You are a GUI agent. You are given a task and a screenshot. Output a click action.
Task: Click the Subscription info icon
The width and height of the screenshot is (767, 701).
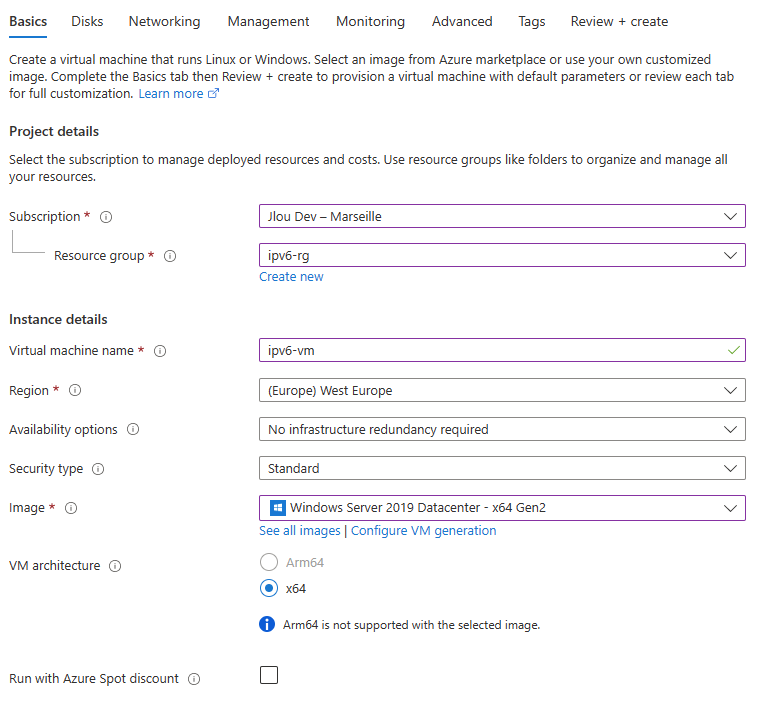pyautogui.click(x=106, y=217)
